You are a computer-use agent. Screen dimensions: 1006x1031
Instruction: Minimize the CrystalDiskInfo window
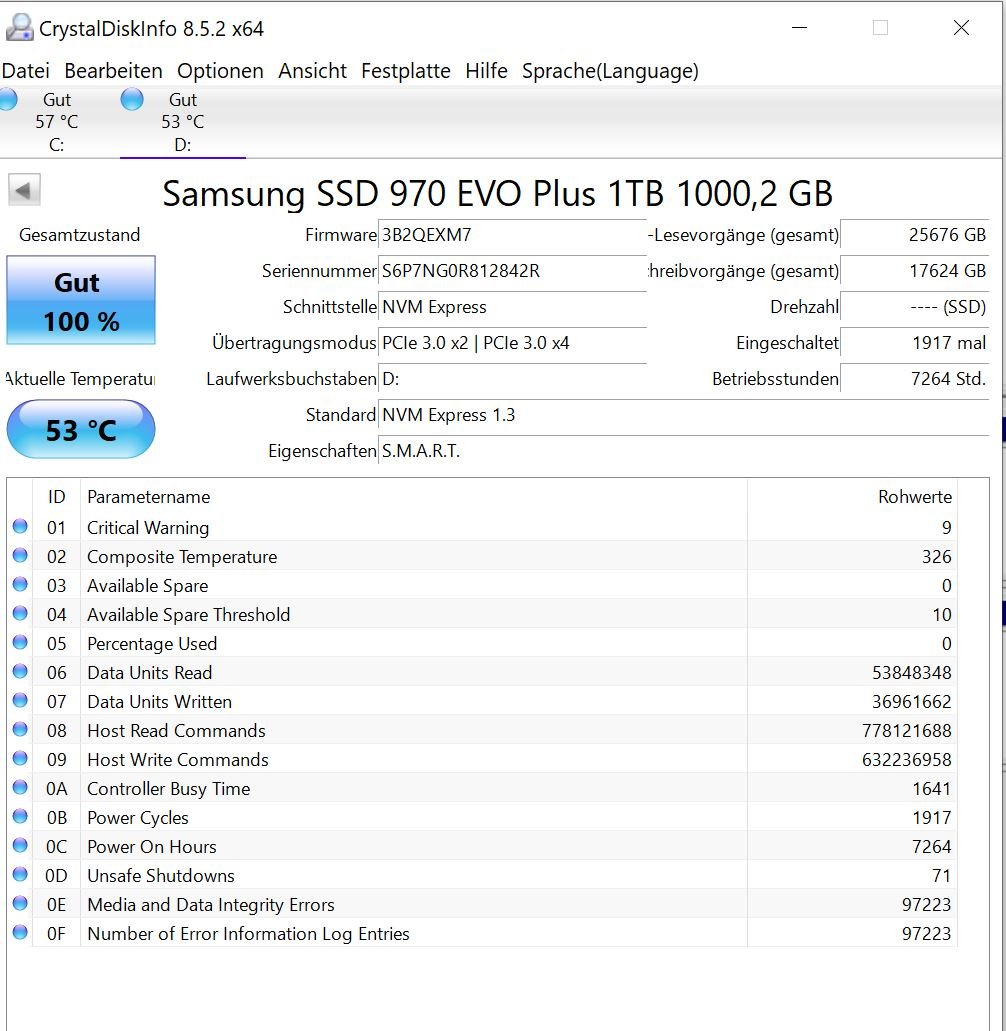(x=800, y=28)
